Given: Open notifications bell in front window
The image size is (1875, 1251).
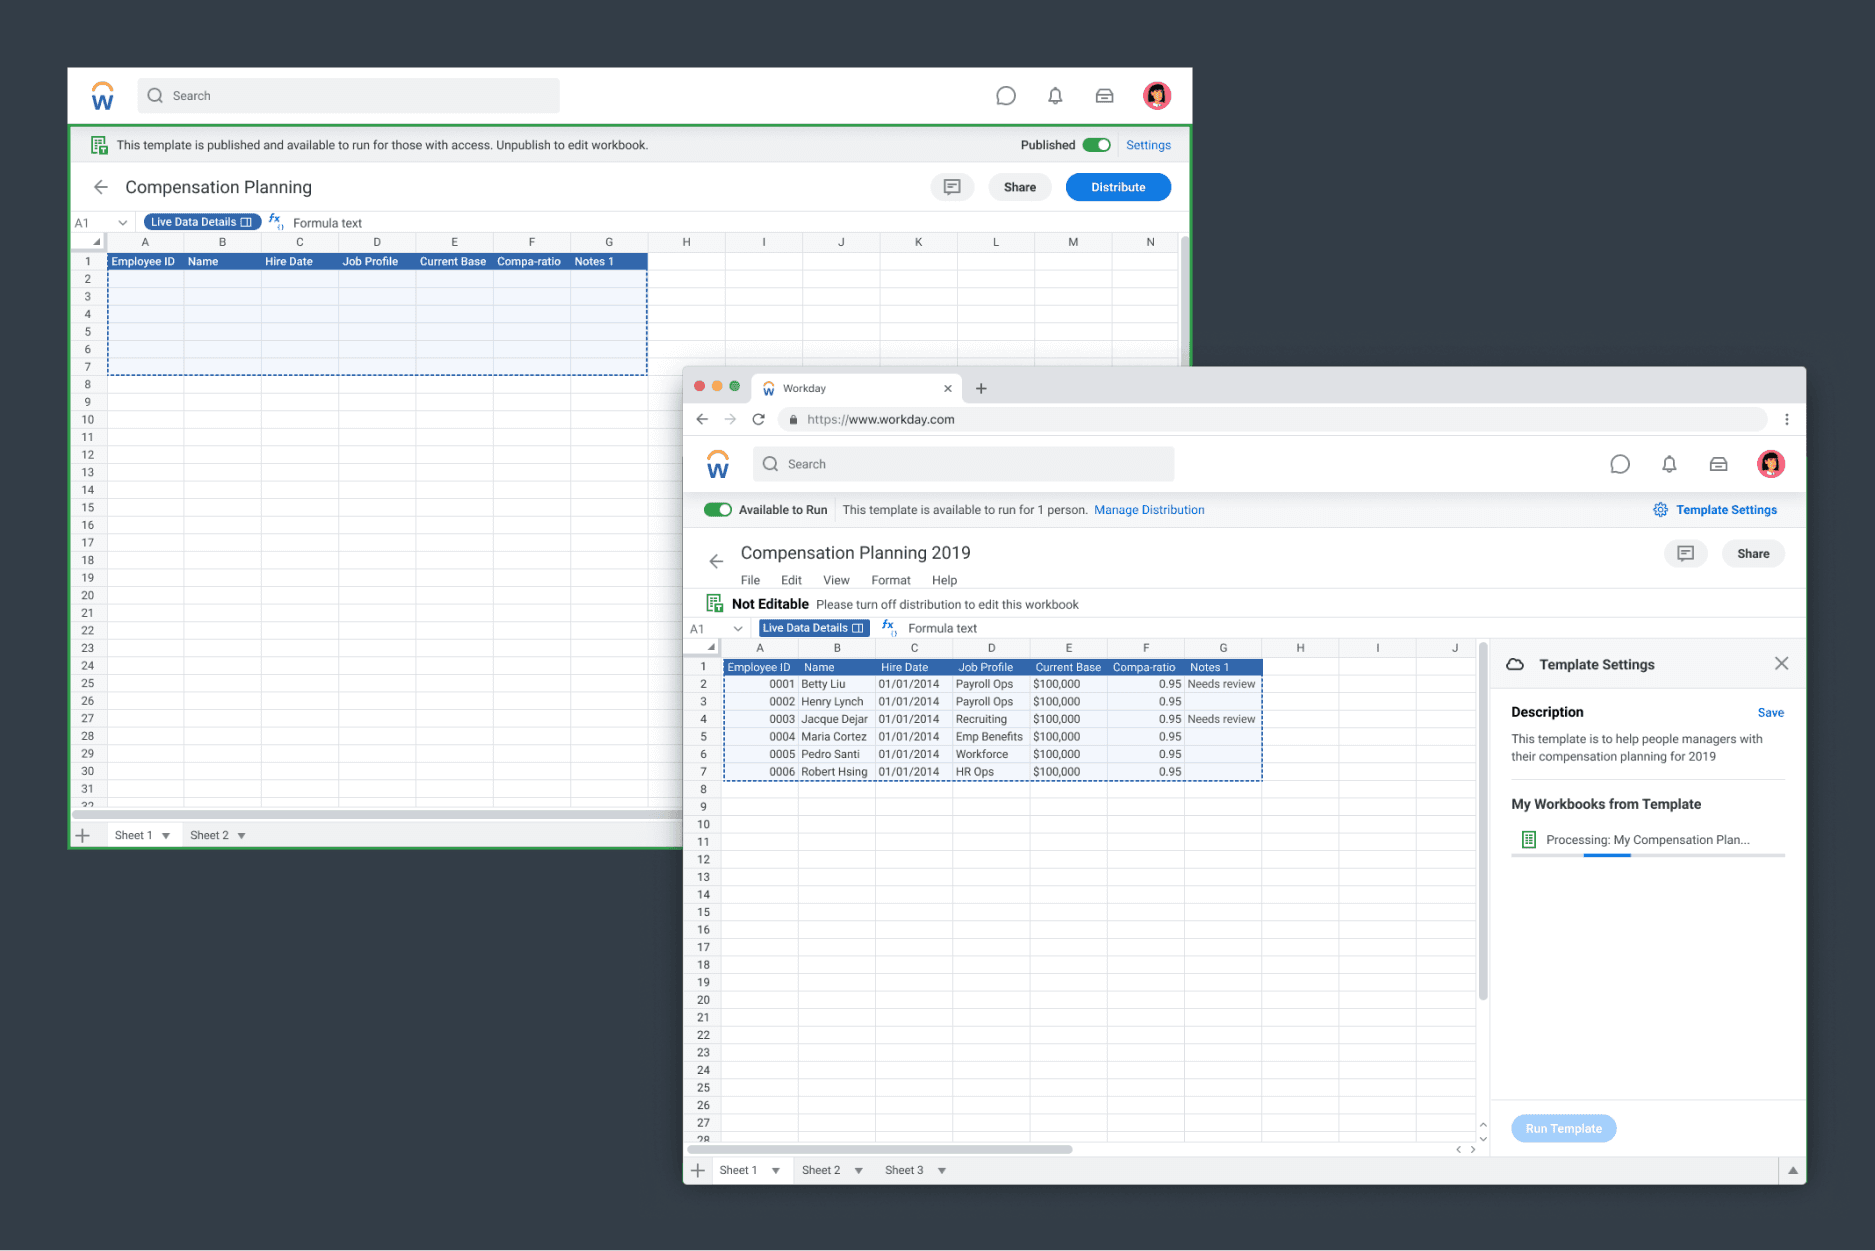Looking at the screenshot, I should point(1669,464).
